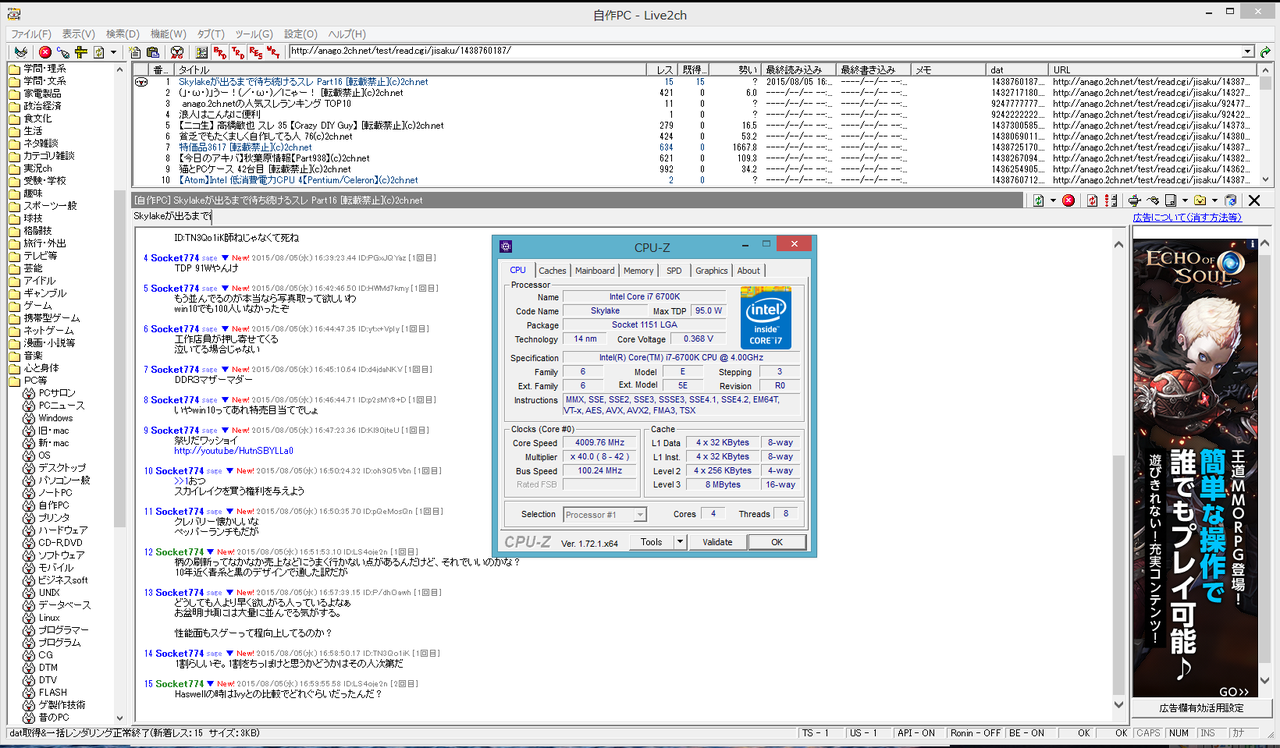Close the thread with the black X icon
The image size is (1280, 748).
[1253, 200]
